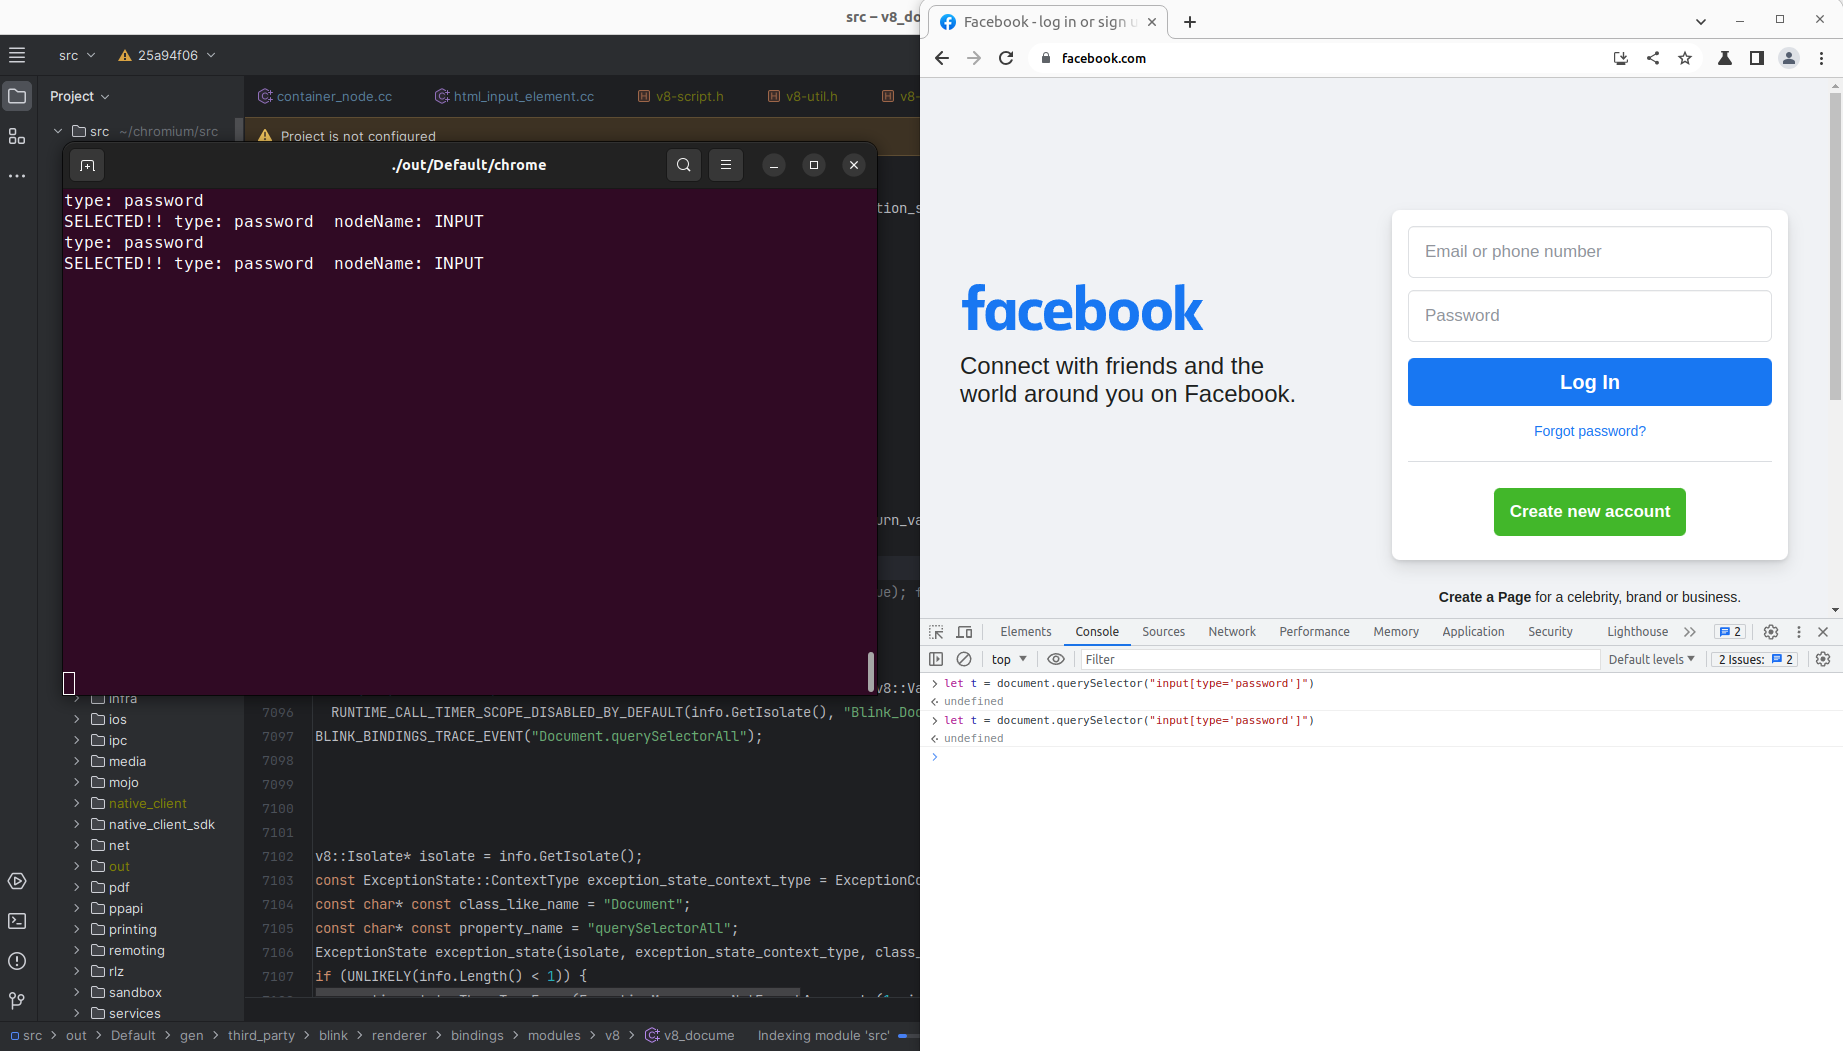The width and height of the screenshot is (1843, 1051).
Task: Clear the DevTools console
Action: coord(964,659)
